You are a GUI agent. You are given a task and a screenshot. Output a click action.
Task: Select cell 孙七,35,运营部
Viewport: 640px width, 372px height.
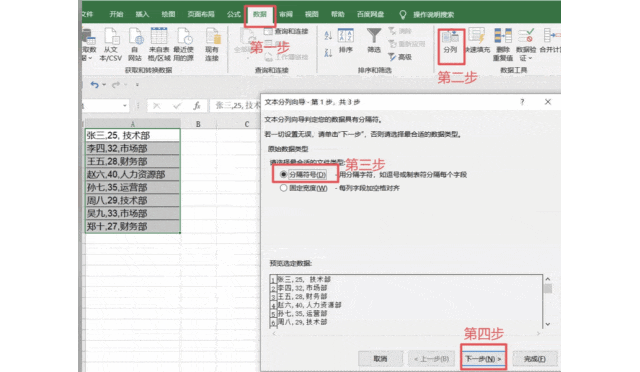pos(133,187)
